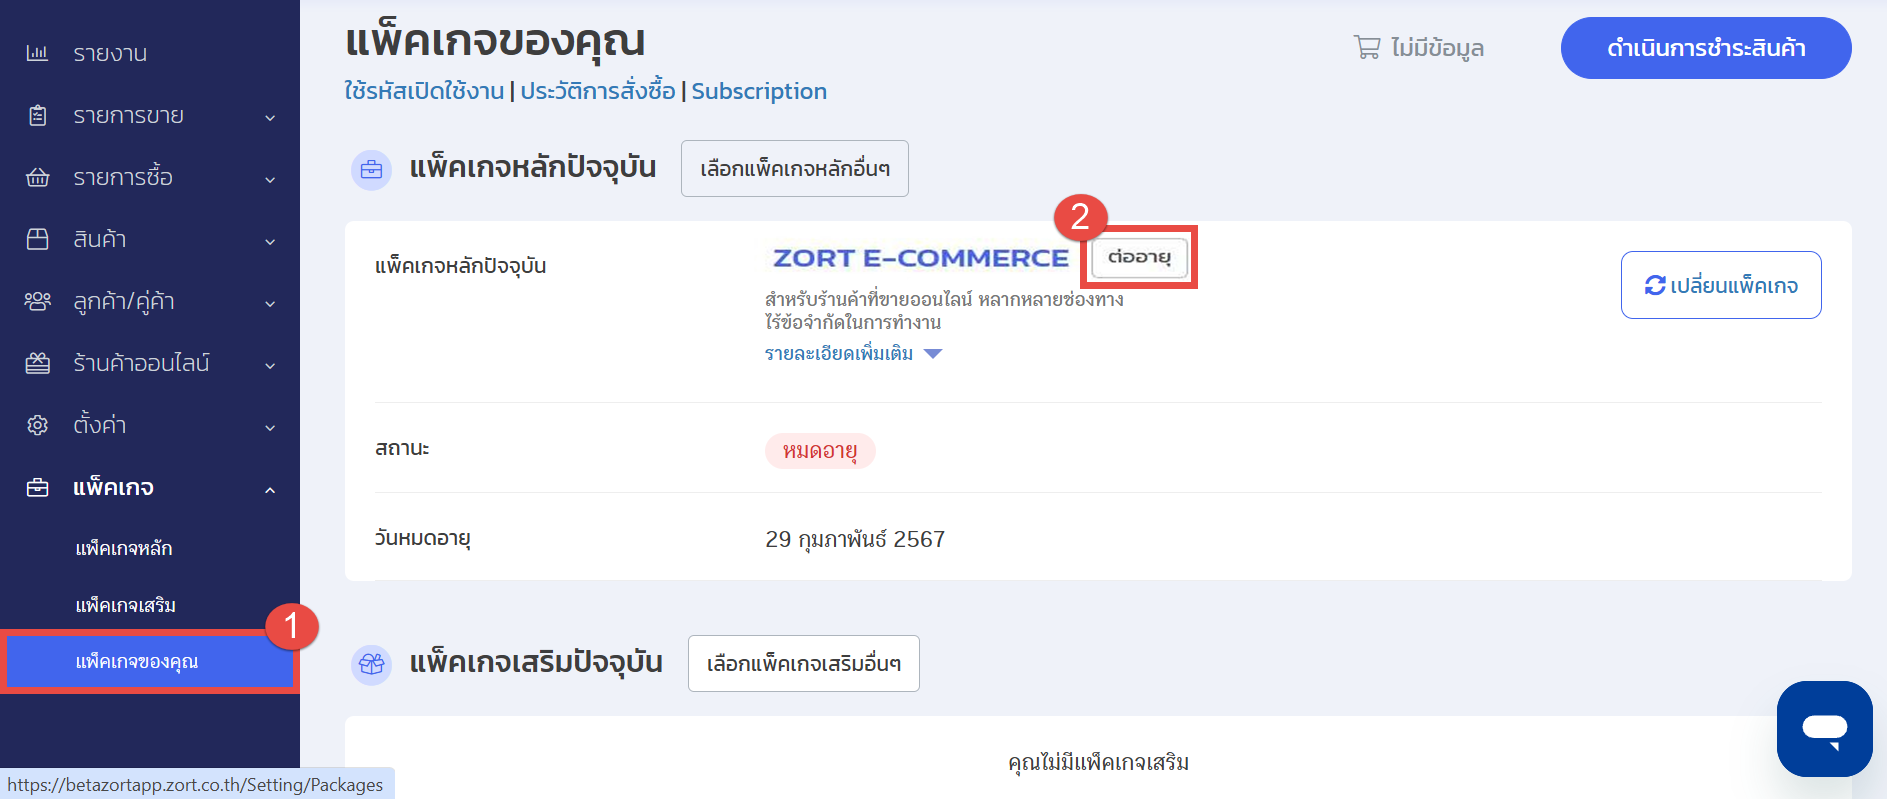The width and height of the screenshot is (1887, 799).
Task: Click the settings gear icon
Action: 37,425
